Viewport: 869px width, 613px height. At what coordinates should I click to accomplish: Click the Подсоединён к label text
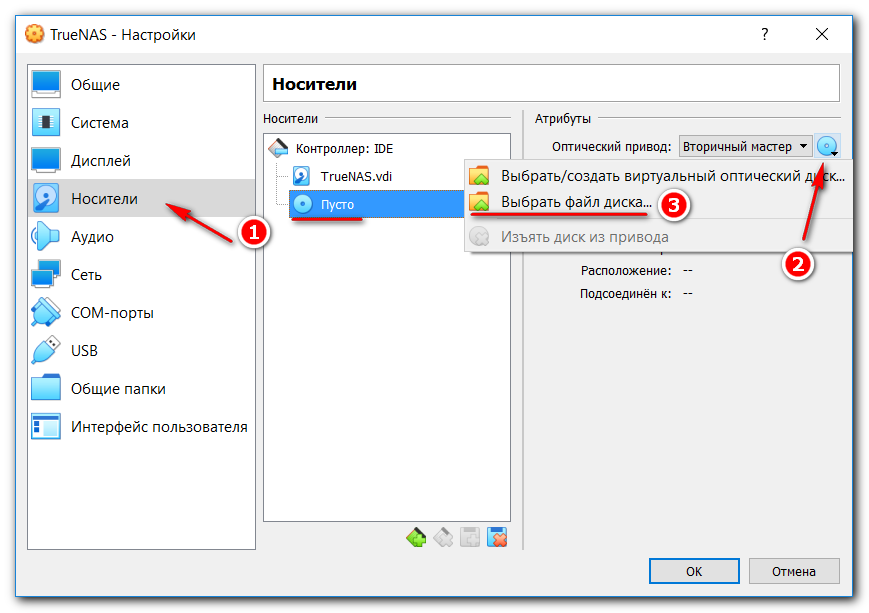[625, 293]
